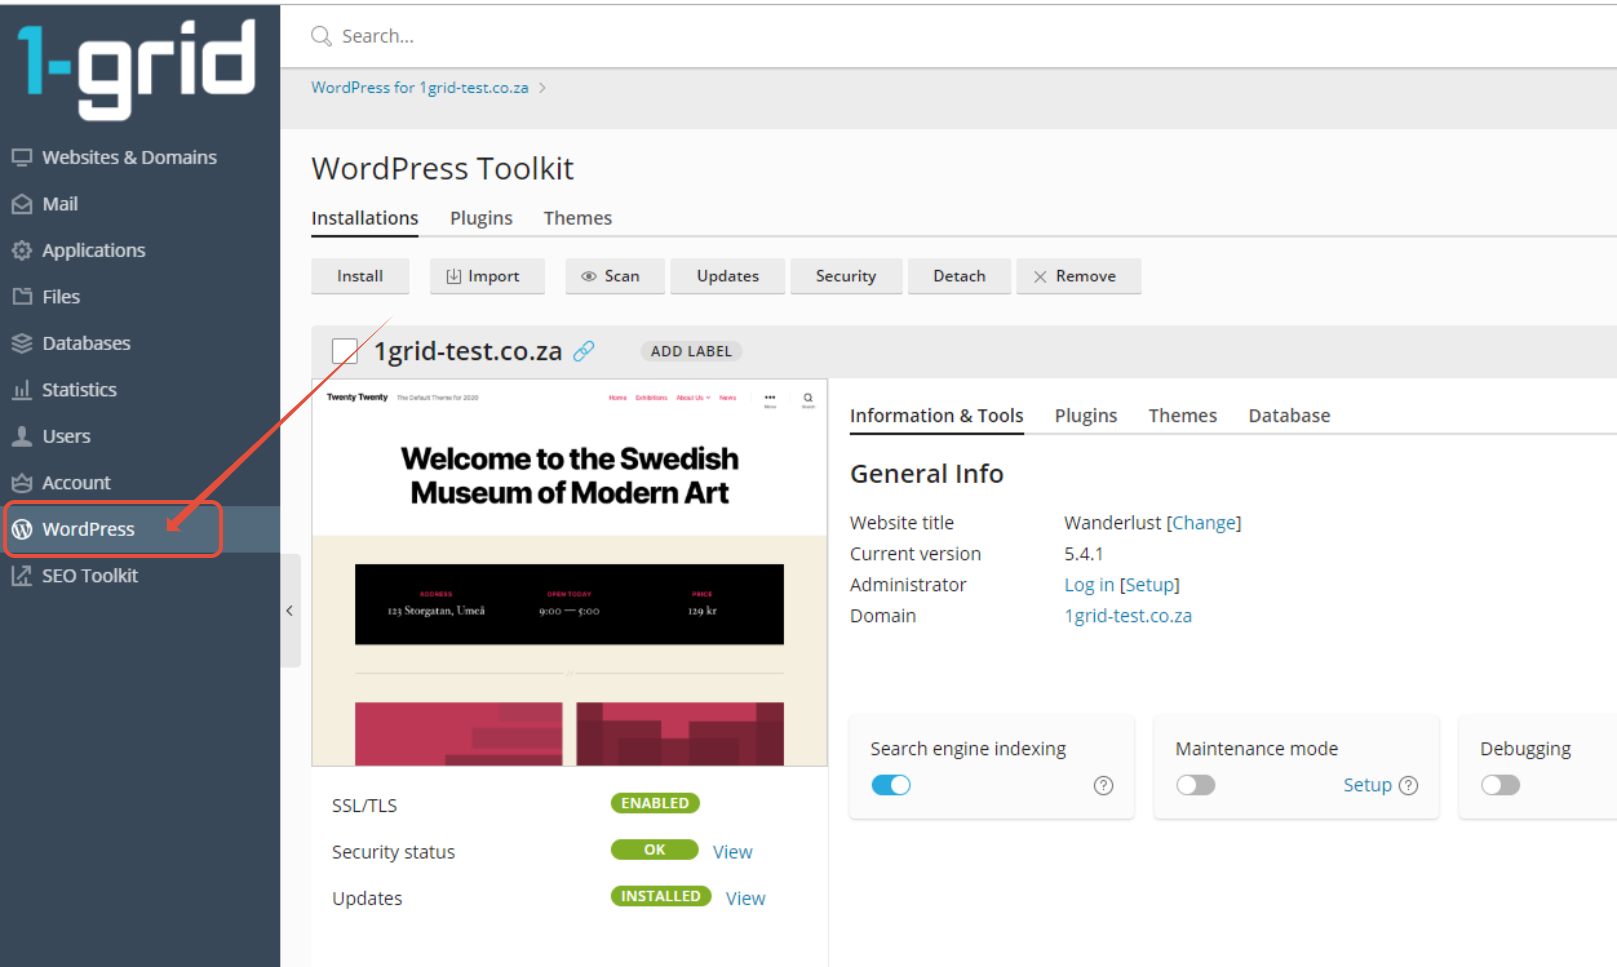The height and width of the screenshot is (967, 1617).
Task: Select the Information & Tools tab
Action: 937,416
